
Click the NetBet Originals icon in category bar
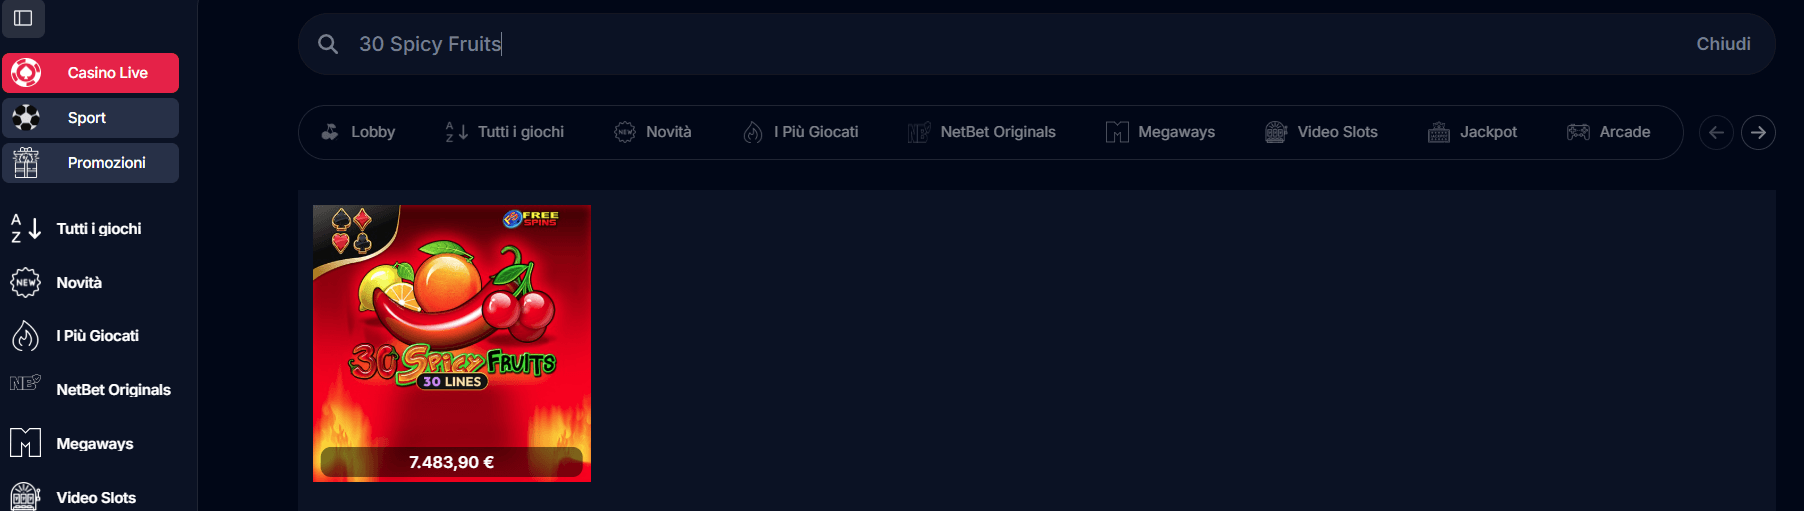[919, 132]
